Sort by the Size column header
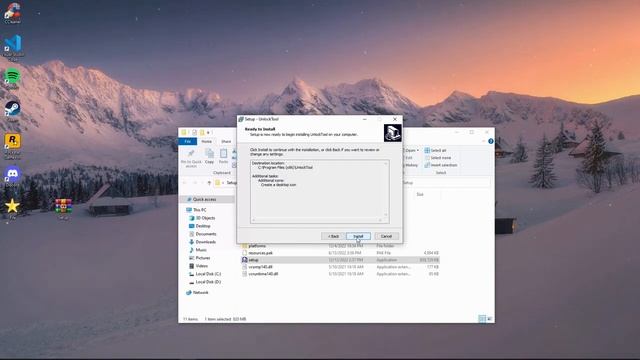Viewport: 640px width, 360px height. pos(420,194)
